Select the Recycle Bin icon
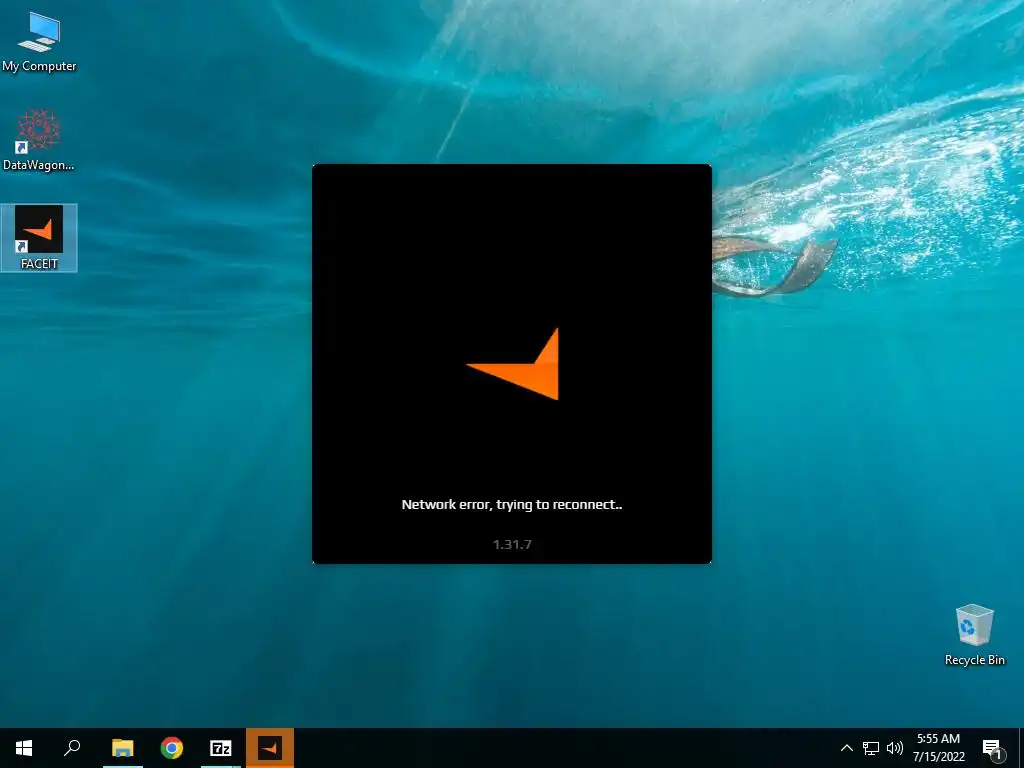 point(974,635)
